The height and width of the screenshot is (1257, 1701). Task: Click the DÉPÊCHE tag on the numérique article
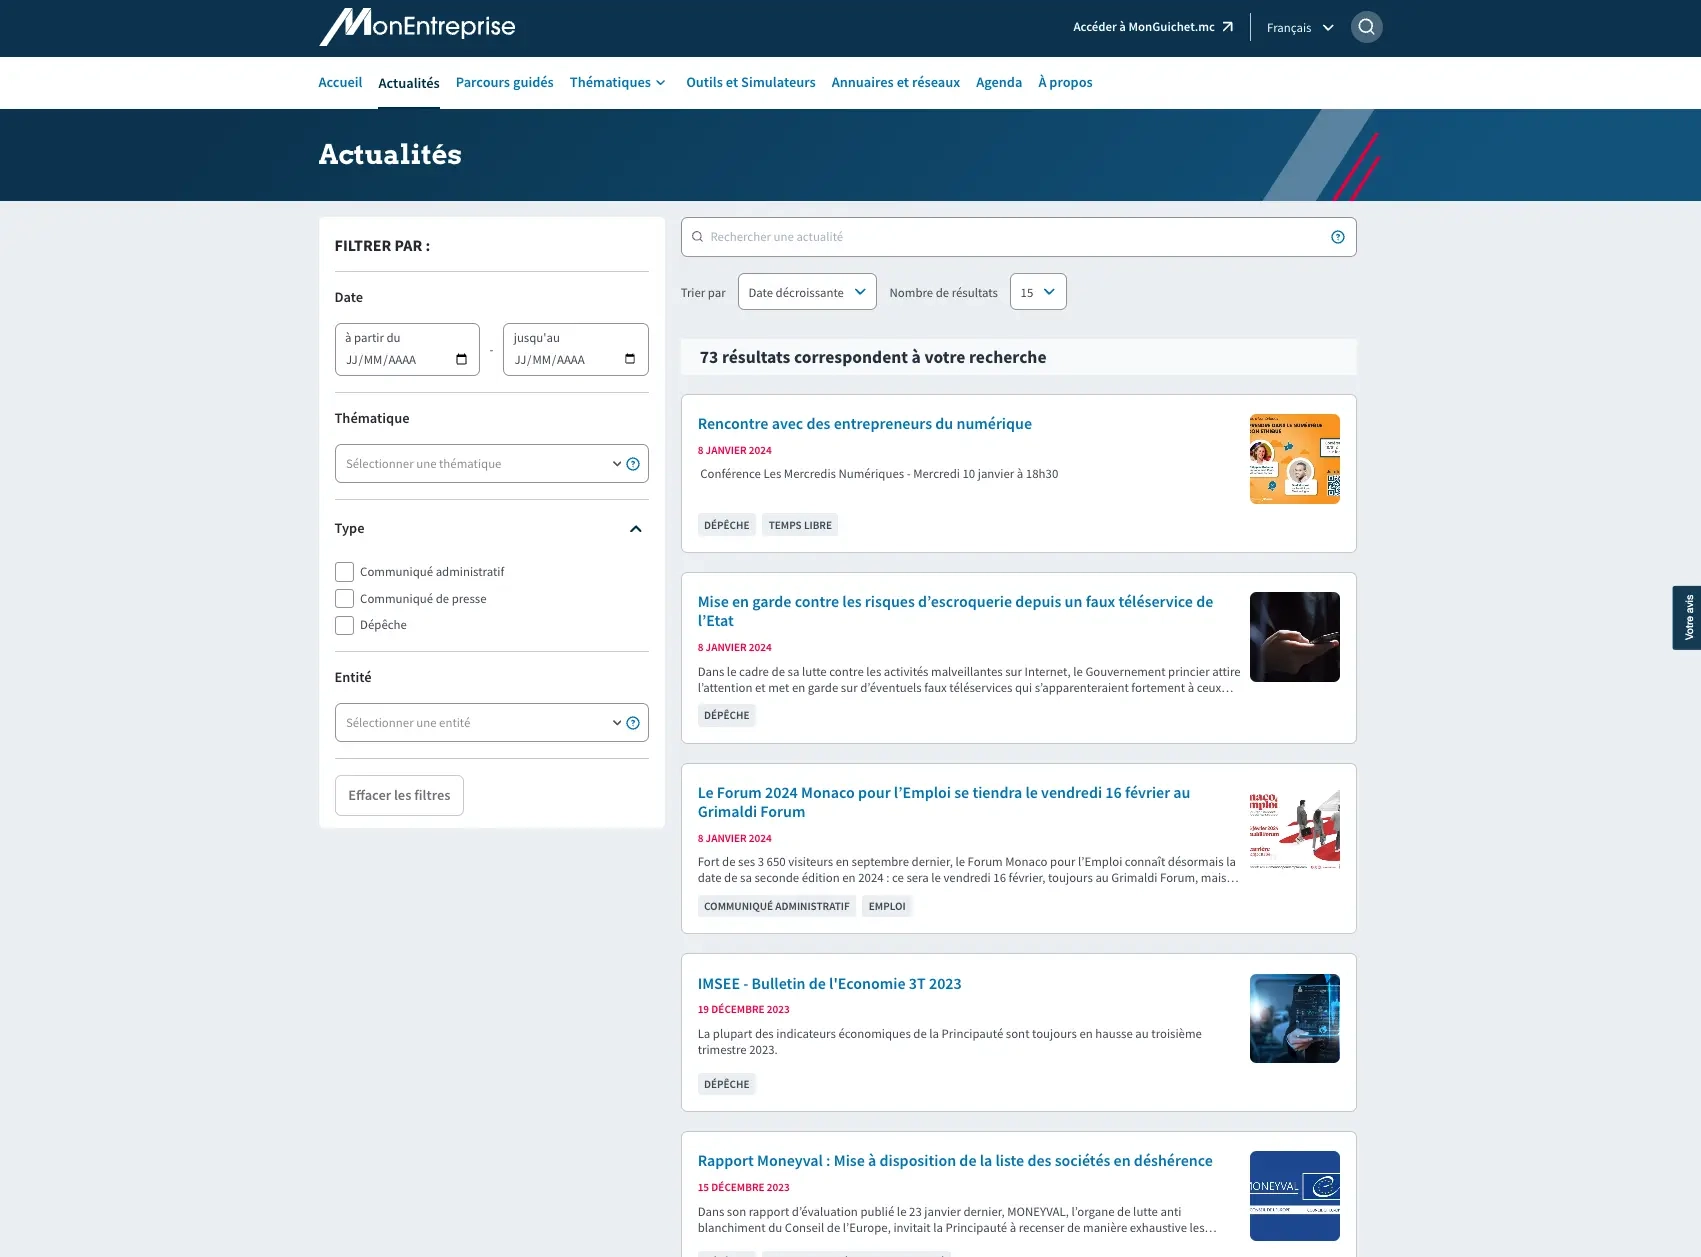click(727, 525)
